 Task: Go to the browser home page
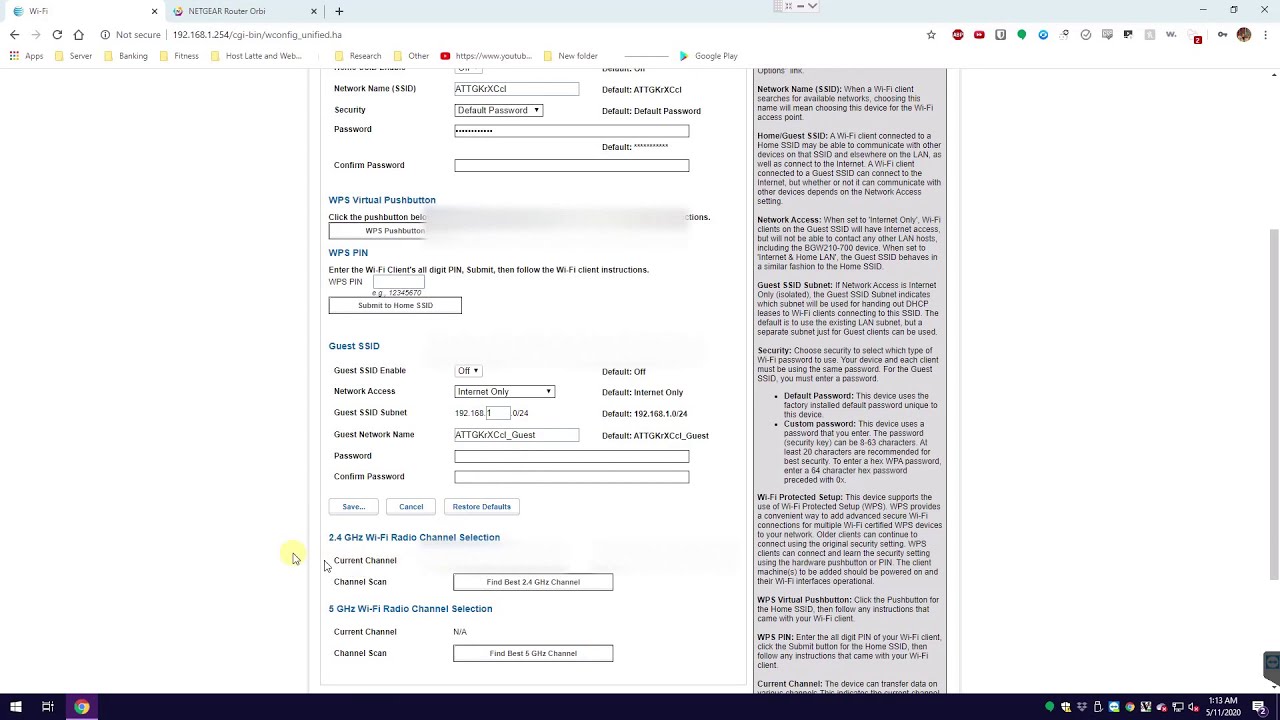pos(78,35)
